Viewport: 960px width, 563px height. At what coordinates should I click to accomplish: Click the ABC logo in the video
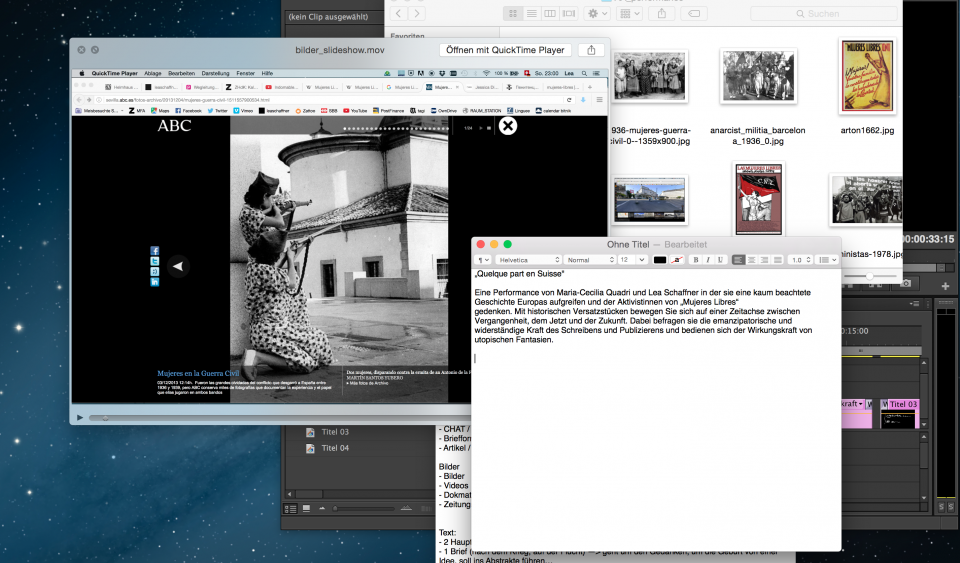[174, 125]
